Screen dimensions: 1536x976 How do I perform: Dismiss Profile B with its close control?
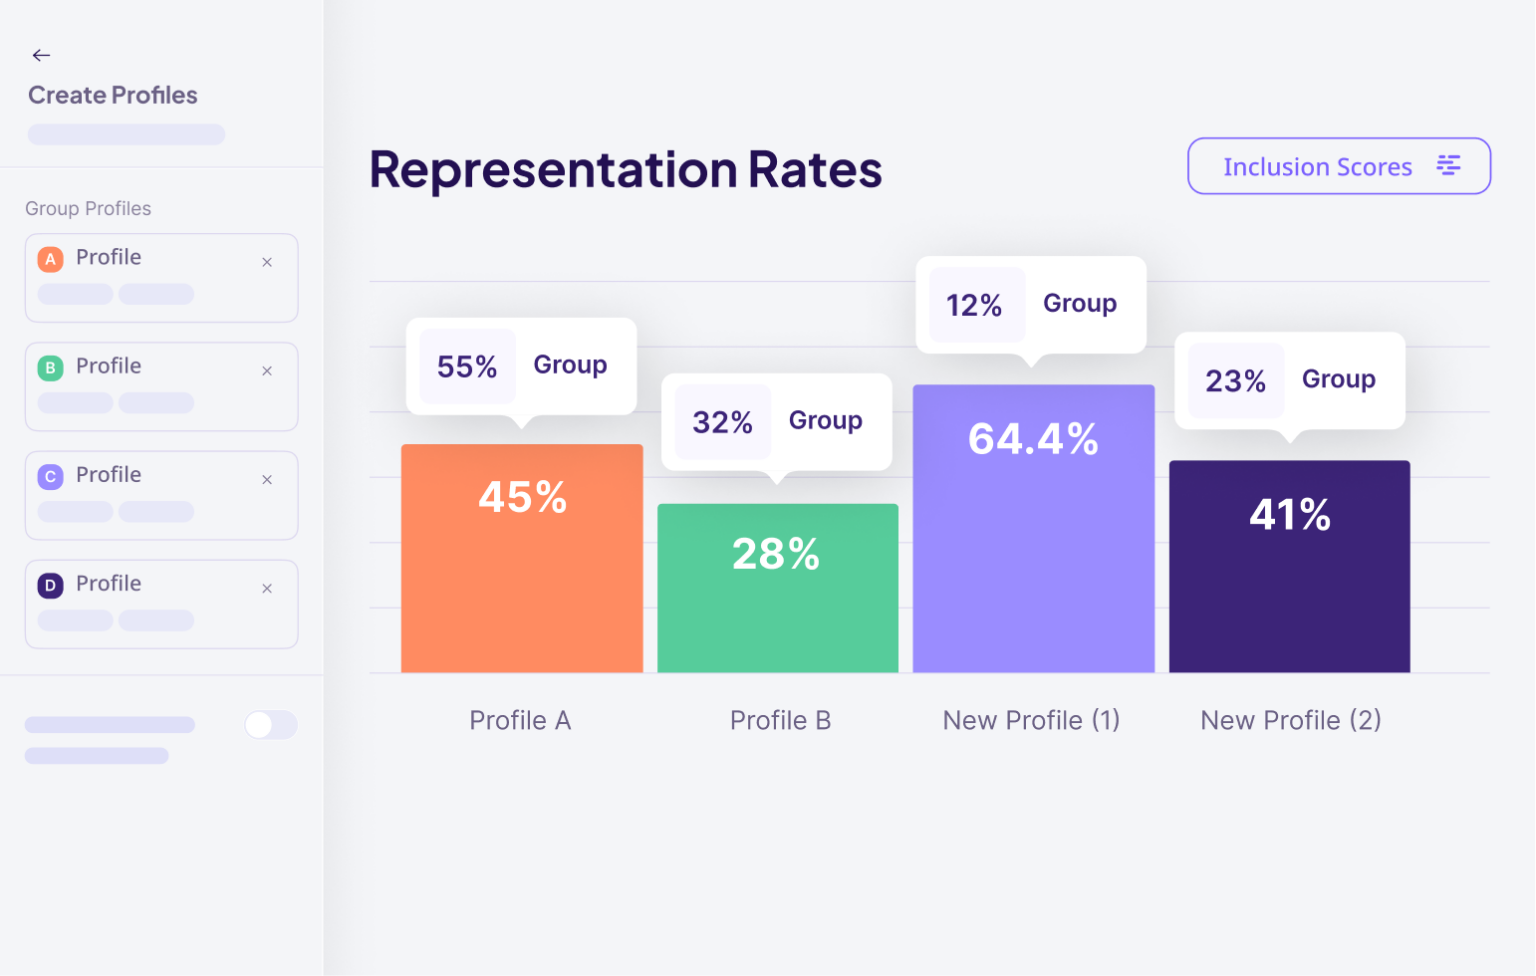pyautogui.click(x=267, y=371)
